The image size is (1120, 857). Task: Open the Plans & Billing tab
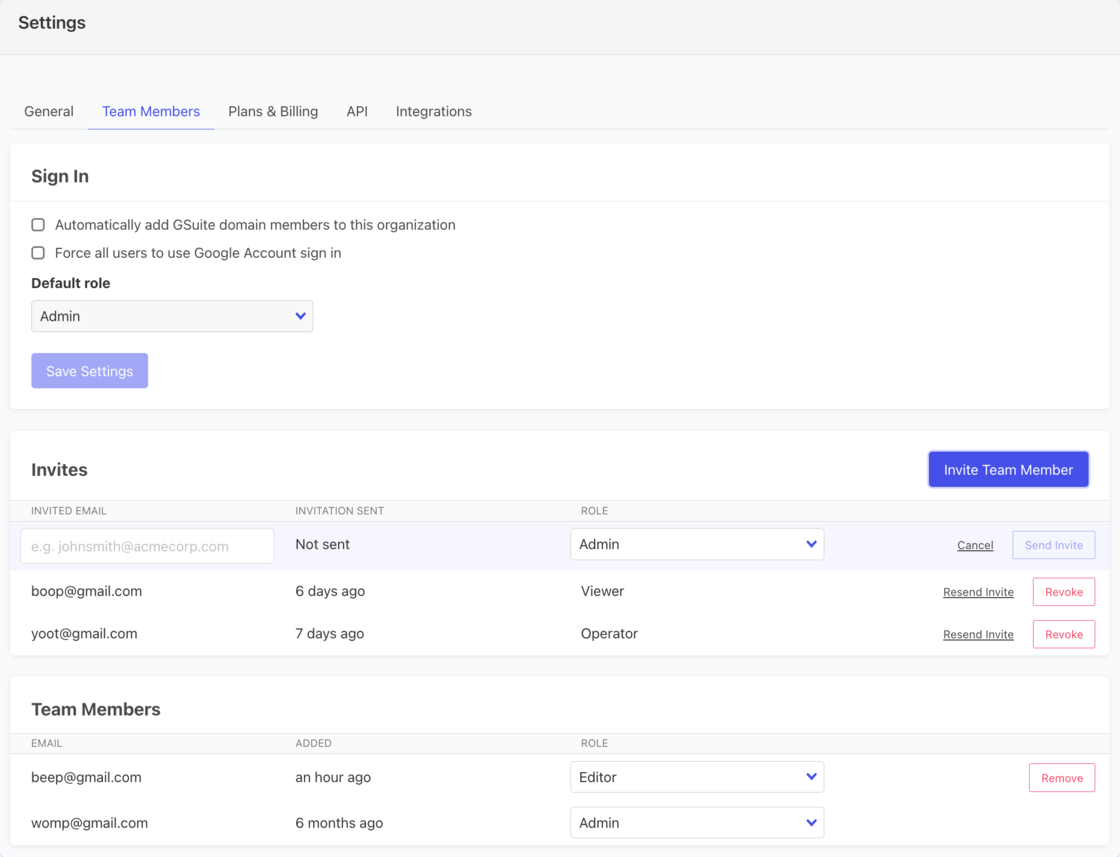point(273,111)
